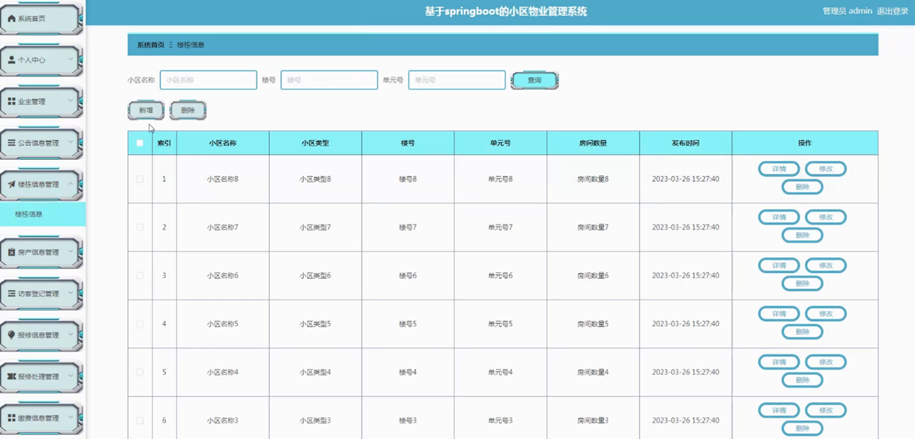Screen dimensions: 915x439
Task: Toggle the select-all checkbox in the table header
Action: [x=139, y=143]
